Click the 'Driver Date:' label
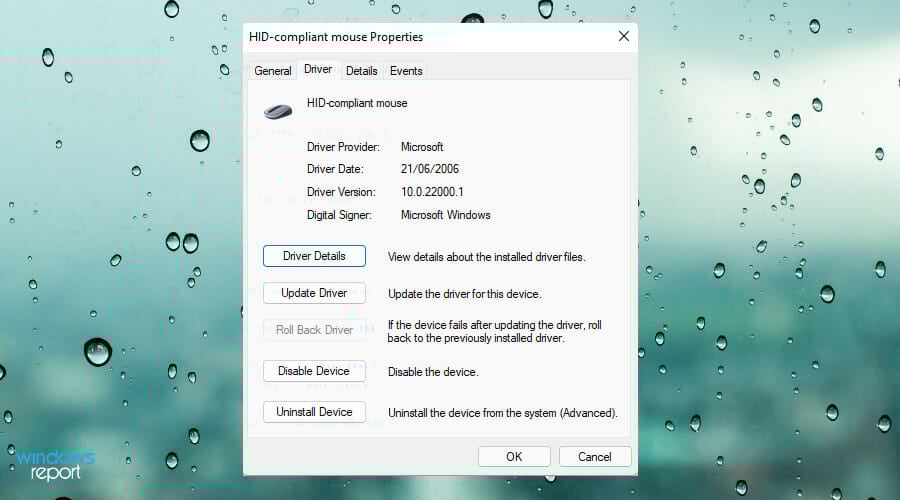Image resolution: width=900 pixels, height=500 pixels. tap(335, 169)
